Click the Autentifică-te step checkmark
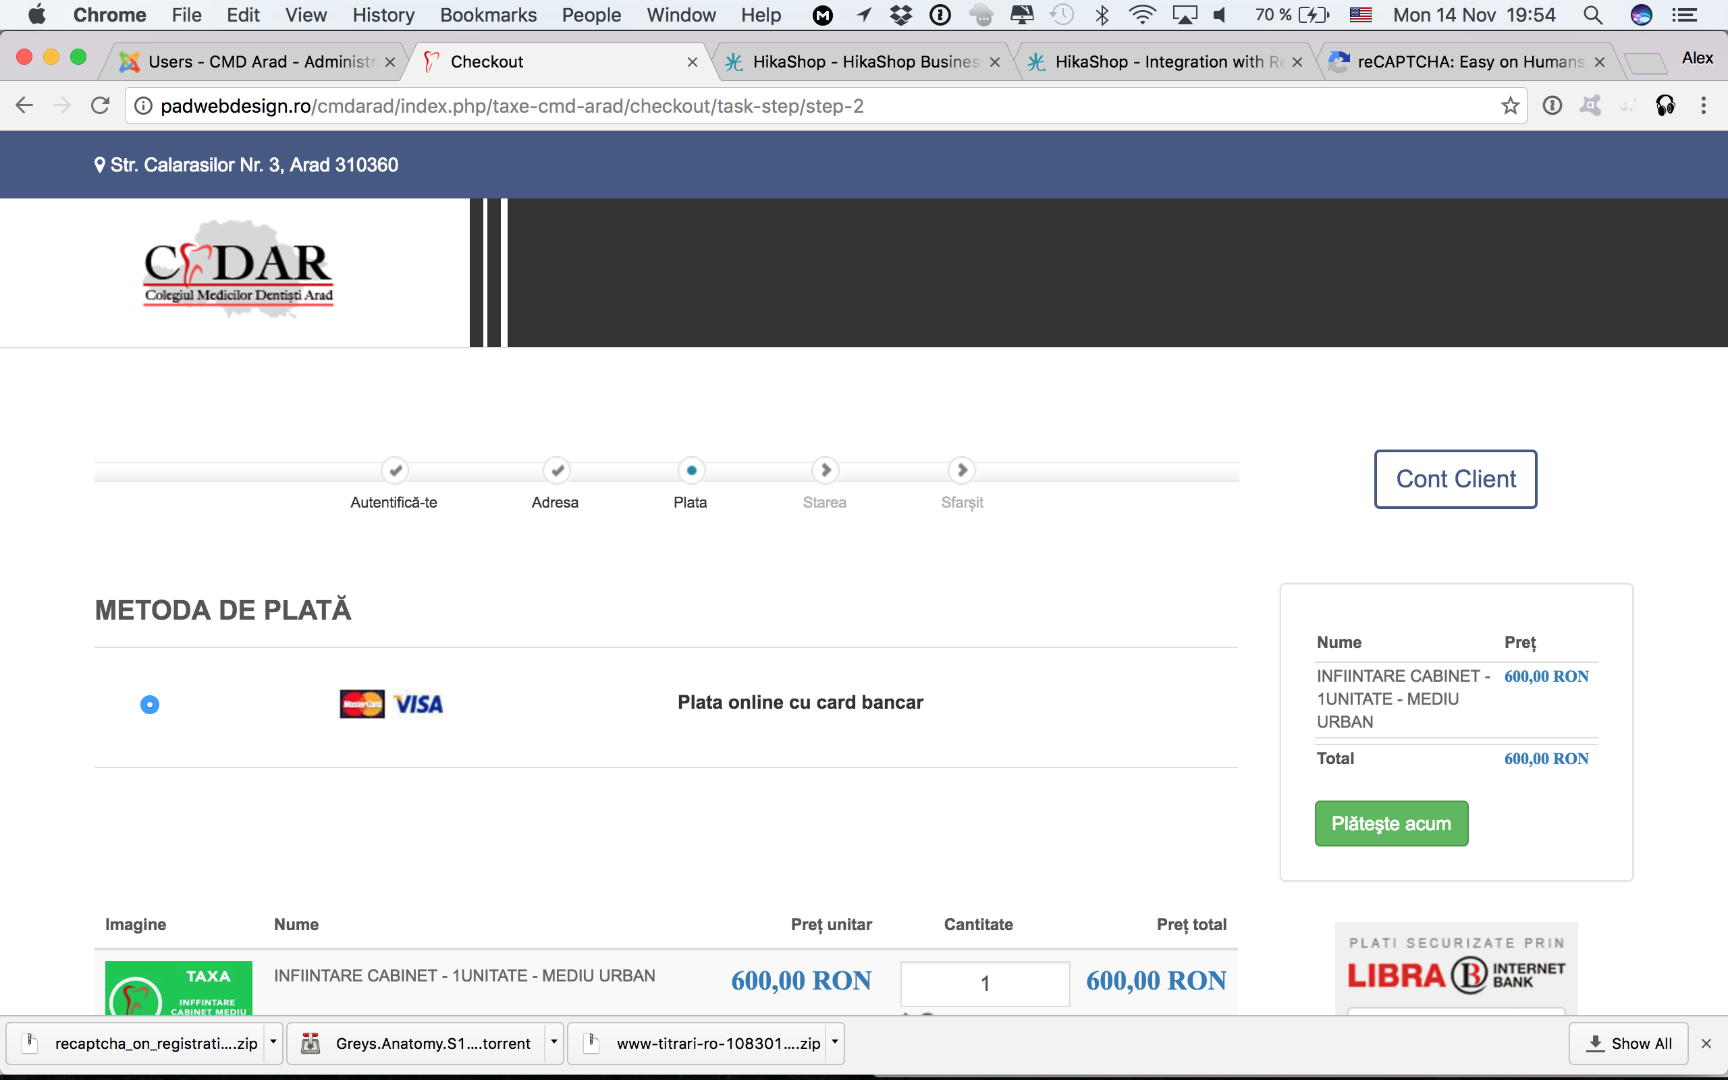The image size is (1728, 1080). [x=395, y=470]
